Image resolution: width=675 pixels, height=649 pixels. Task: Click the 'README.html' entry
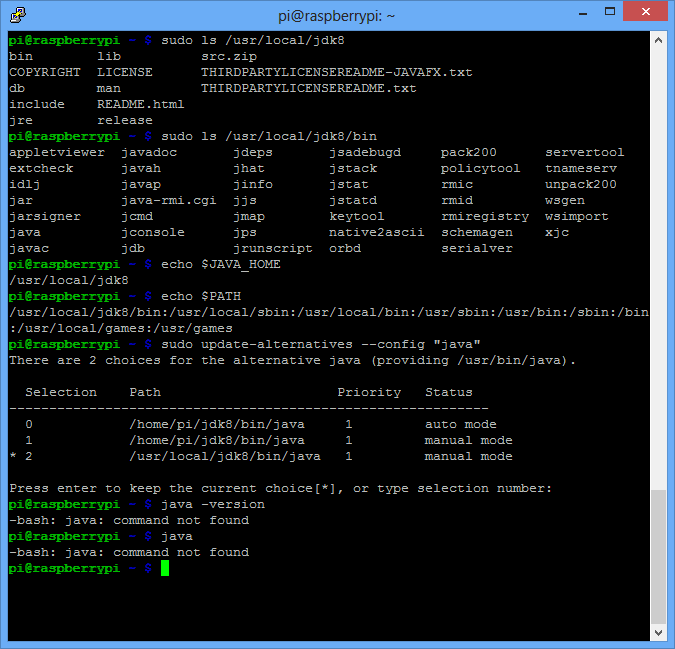pyautogui.click(x=140, y=104)
